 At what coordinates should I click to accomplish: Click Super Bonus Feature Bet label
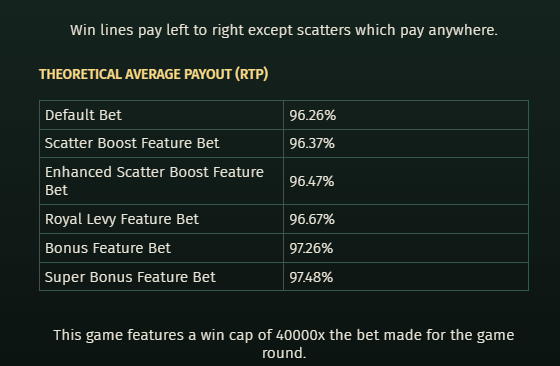130,277
